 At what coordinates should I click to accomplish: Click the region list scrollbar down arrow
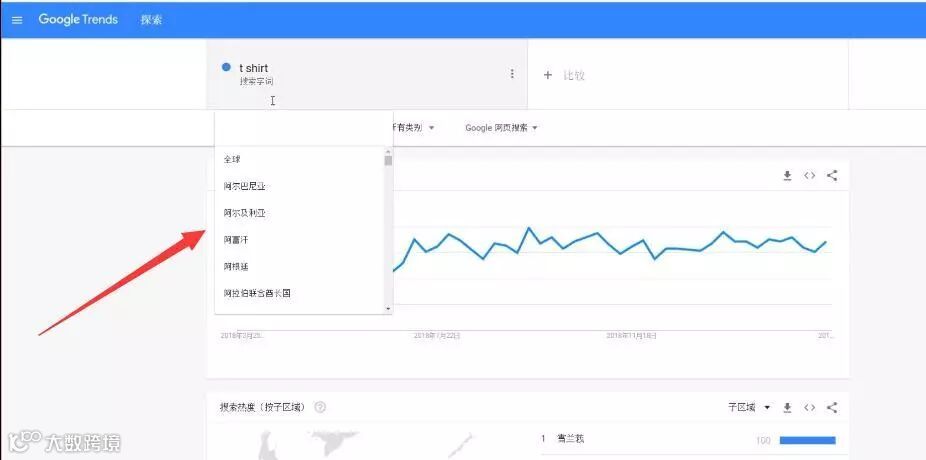tap(388, 309)
